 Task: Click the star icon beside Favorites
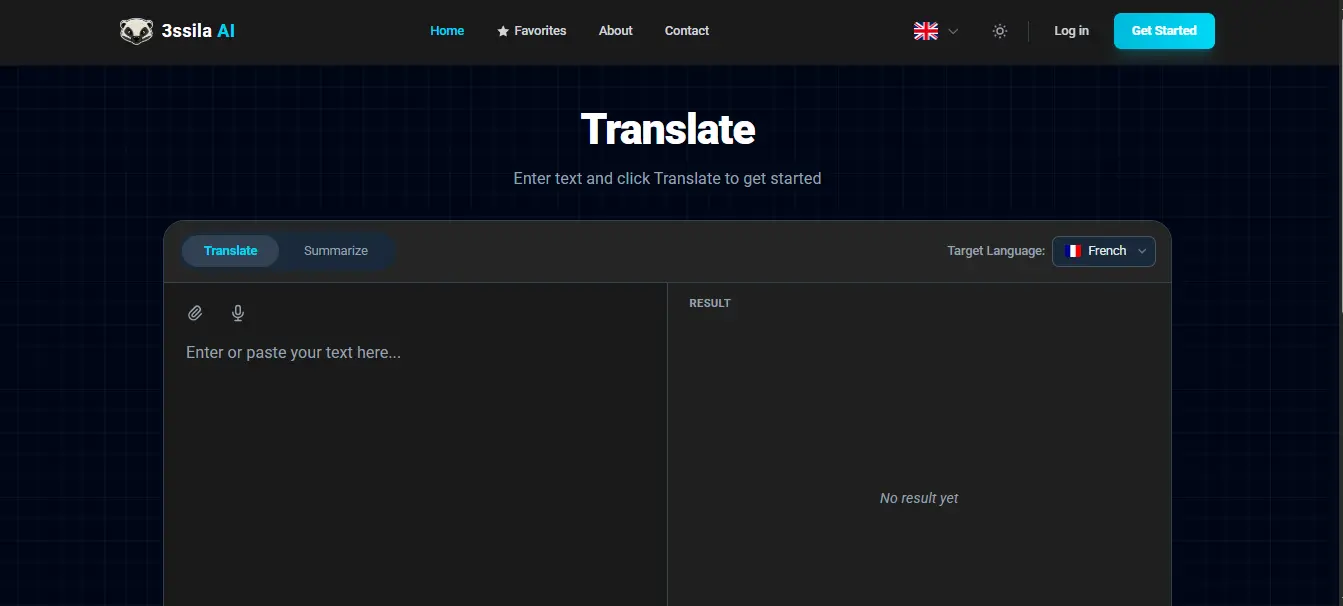(x=503, y=32)
